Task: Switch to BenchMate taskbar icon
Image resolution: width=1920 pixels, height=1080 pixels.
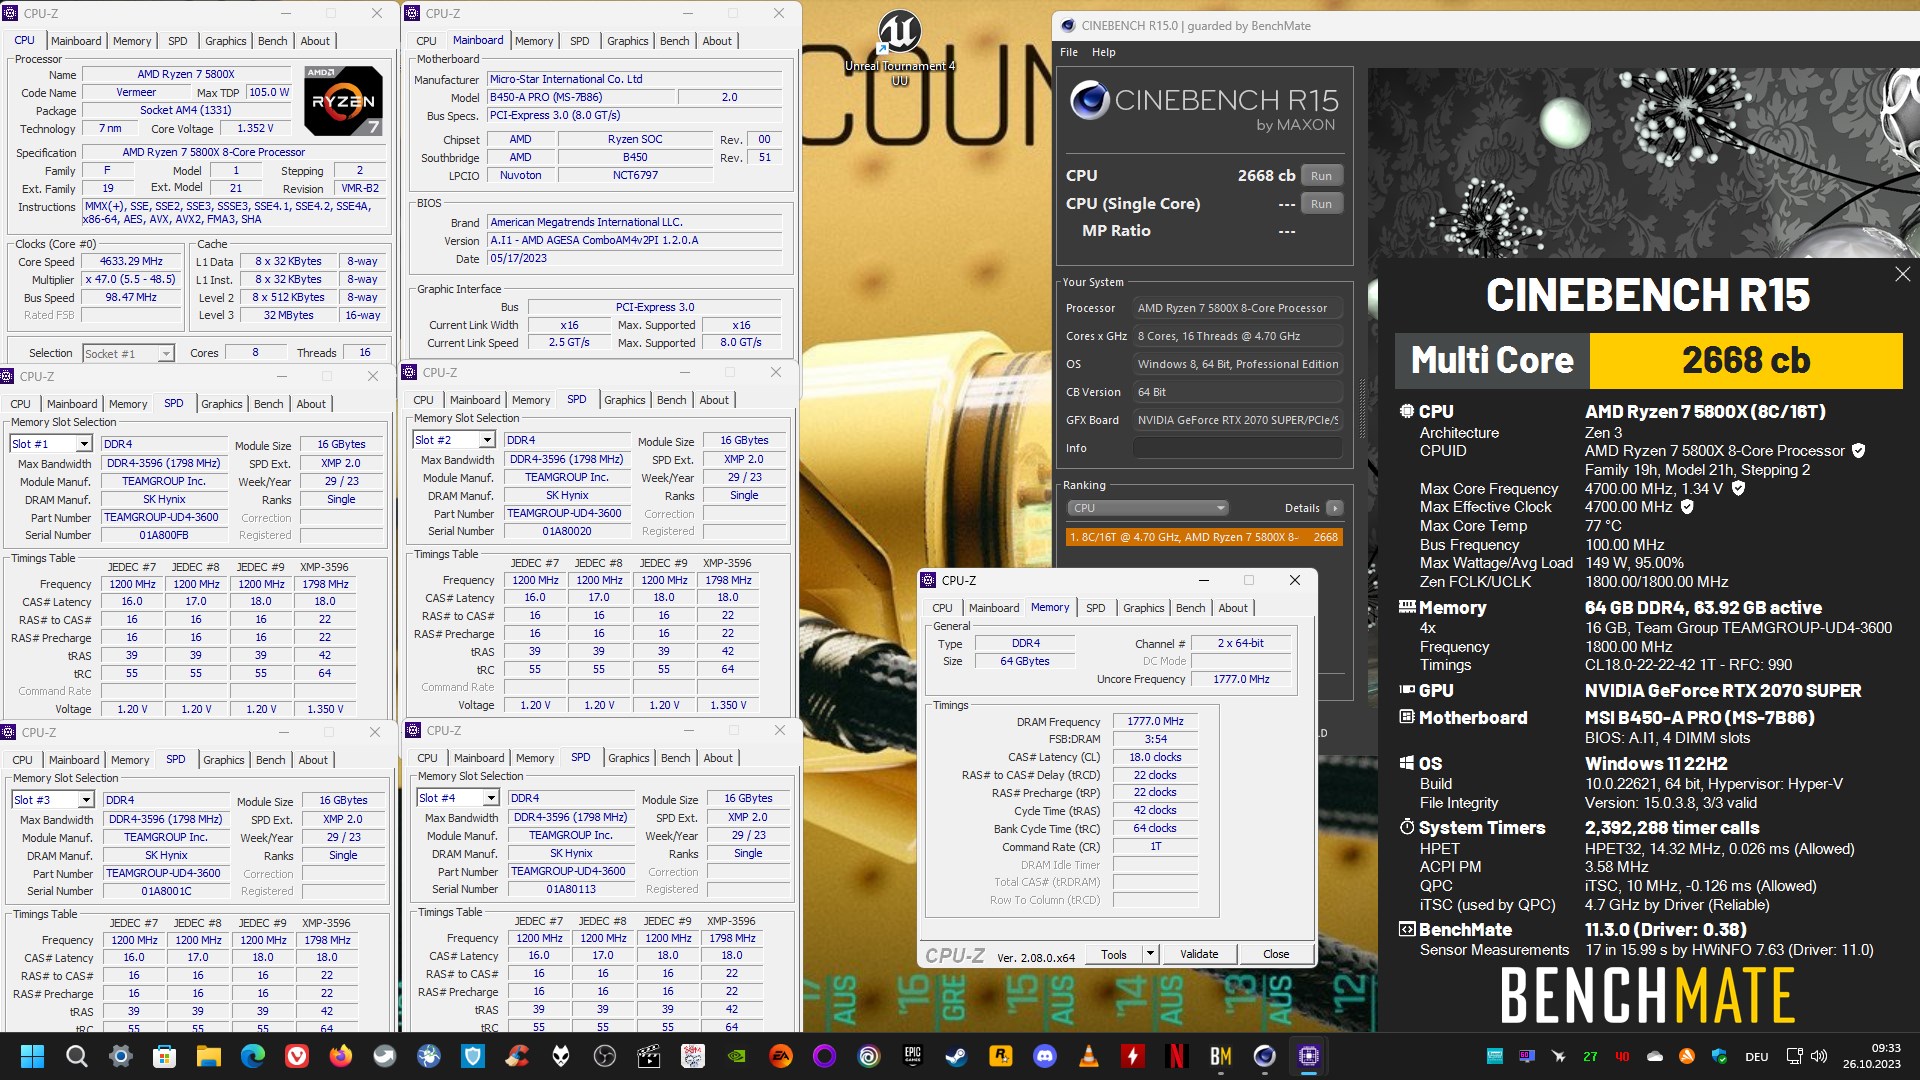Action: pyautogui.click(x=1220, y=1056)
